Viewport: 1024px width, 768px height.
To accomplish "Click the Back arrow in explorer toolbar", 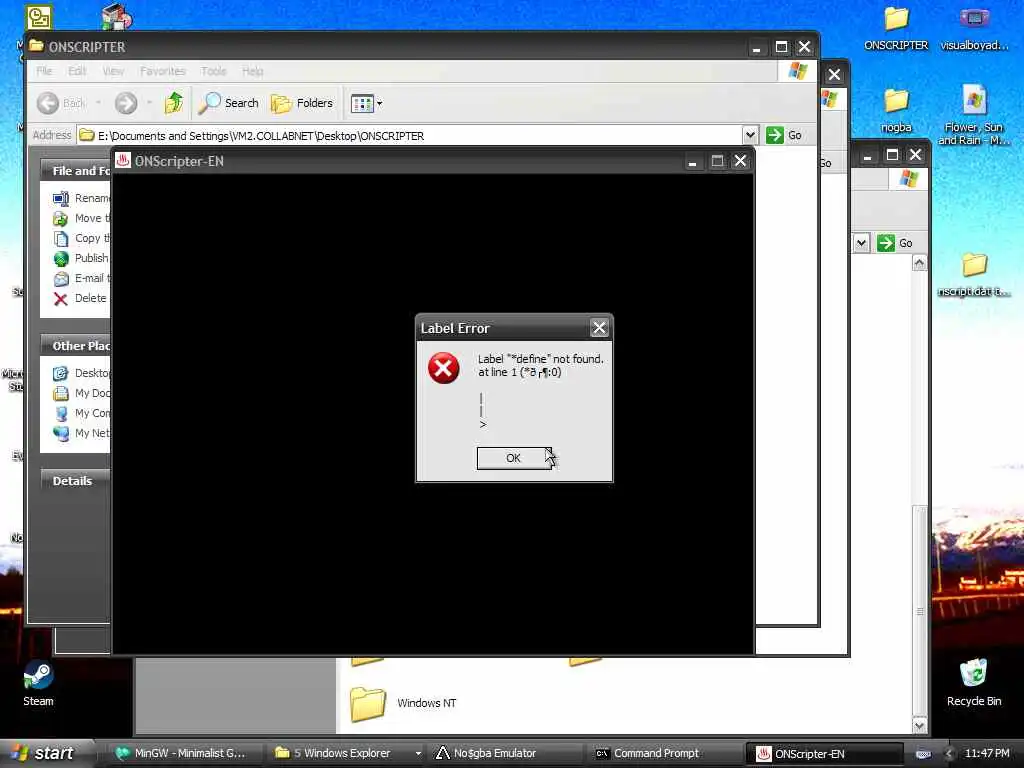I will click(x=48, y=103).
